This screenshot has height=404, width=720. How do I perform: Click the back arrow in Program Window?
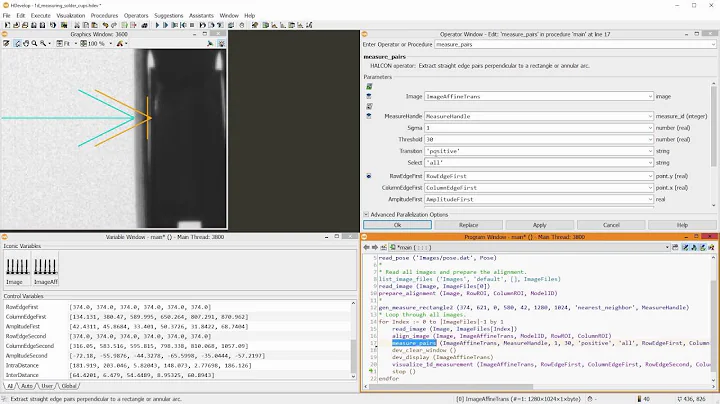[x=366, y=247]
